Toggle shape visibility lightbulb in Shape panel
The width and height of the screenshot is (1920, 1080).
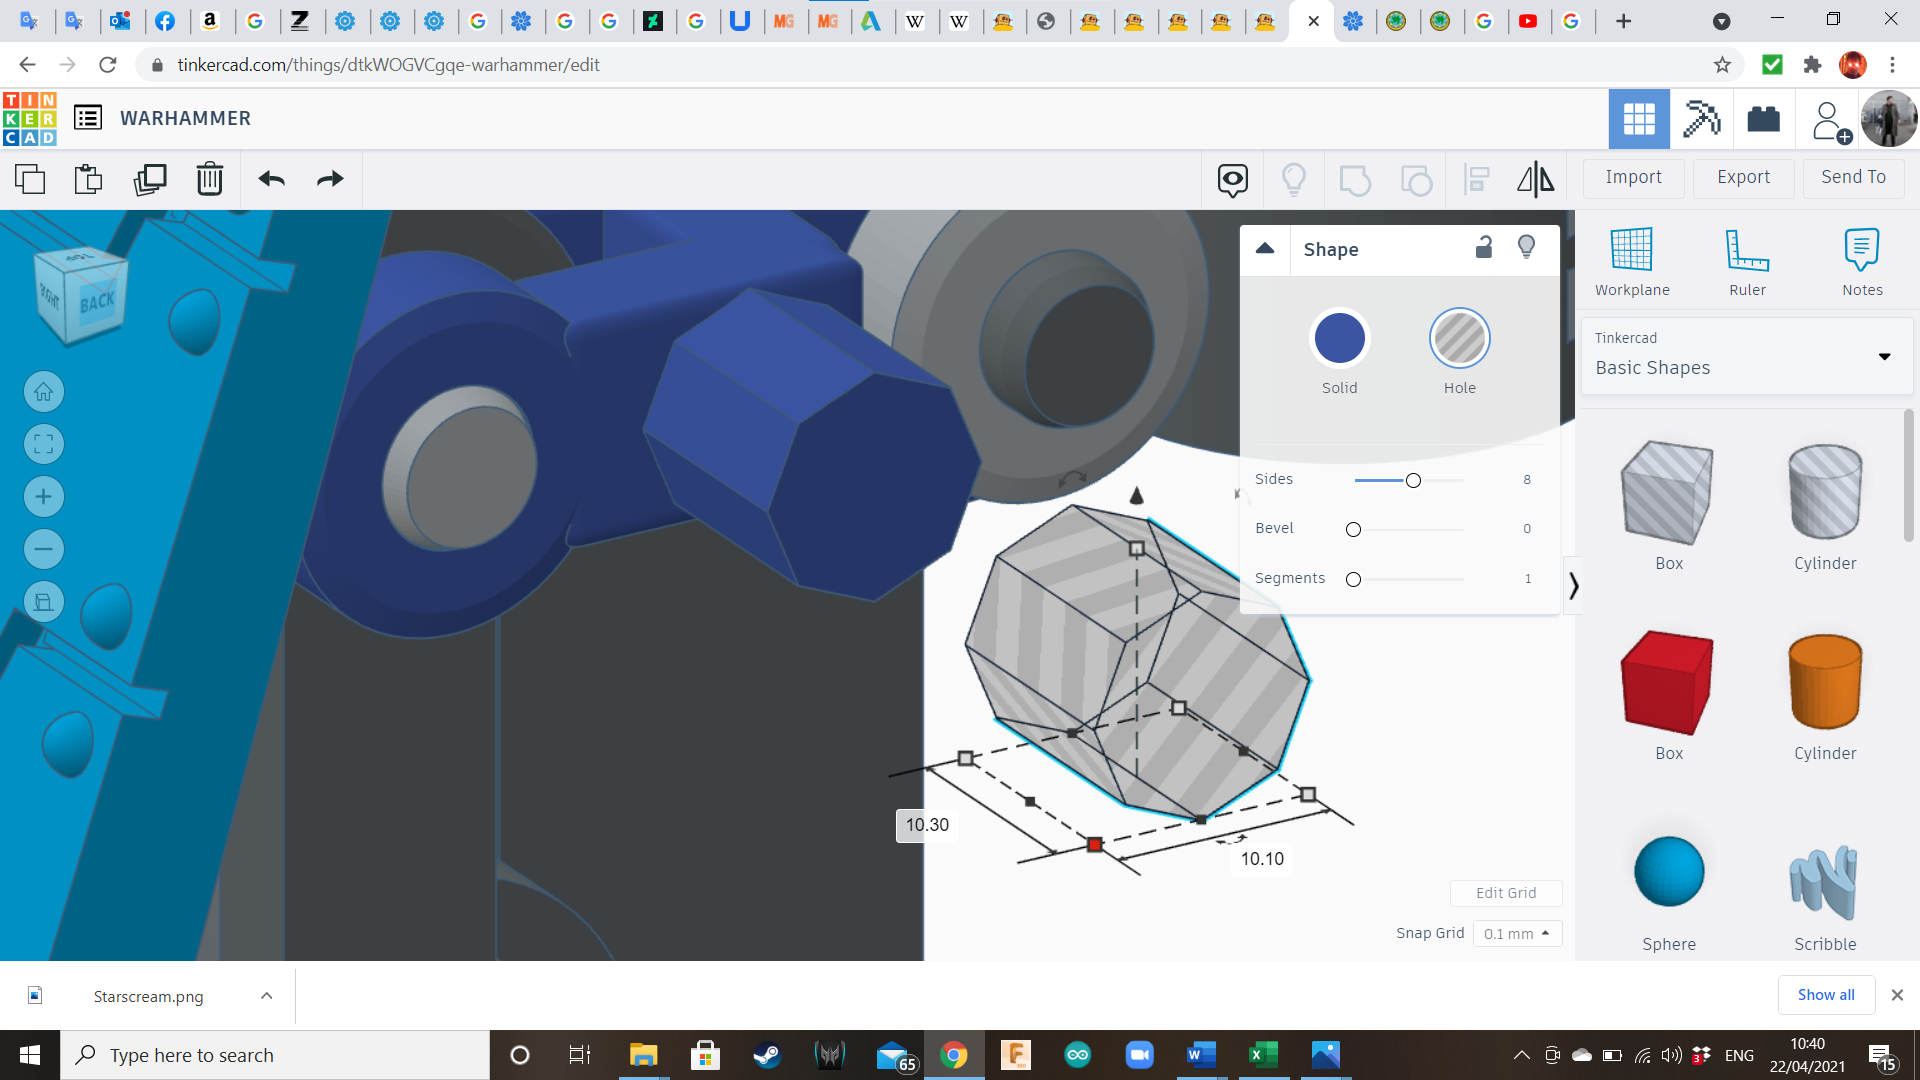point(1526,248)
